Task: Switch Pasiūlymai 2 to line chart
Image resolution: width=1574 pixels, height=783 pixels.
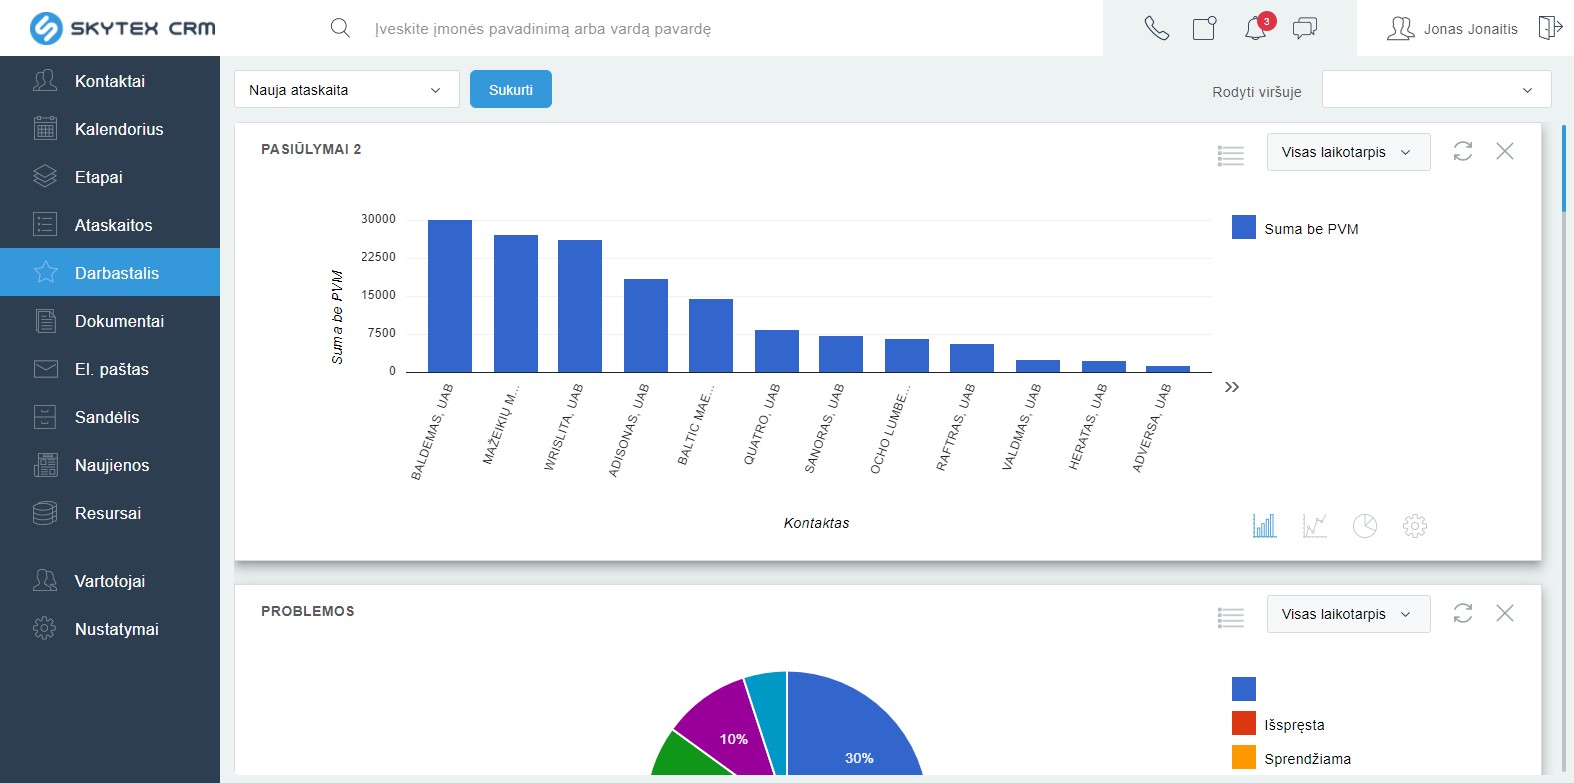Action: click(1315, 525)
